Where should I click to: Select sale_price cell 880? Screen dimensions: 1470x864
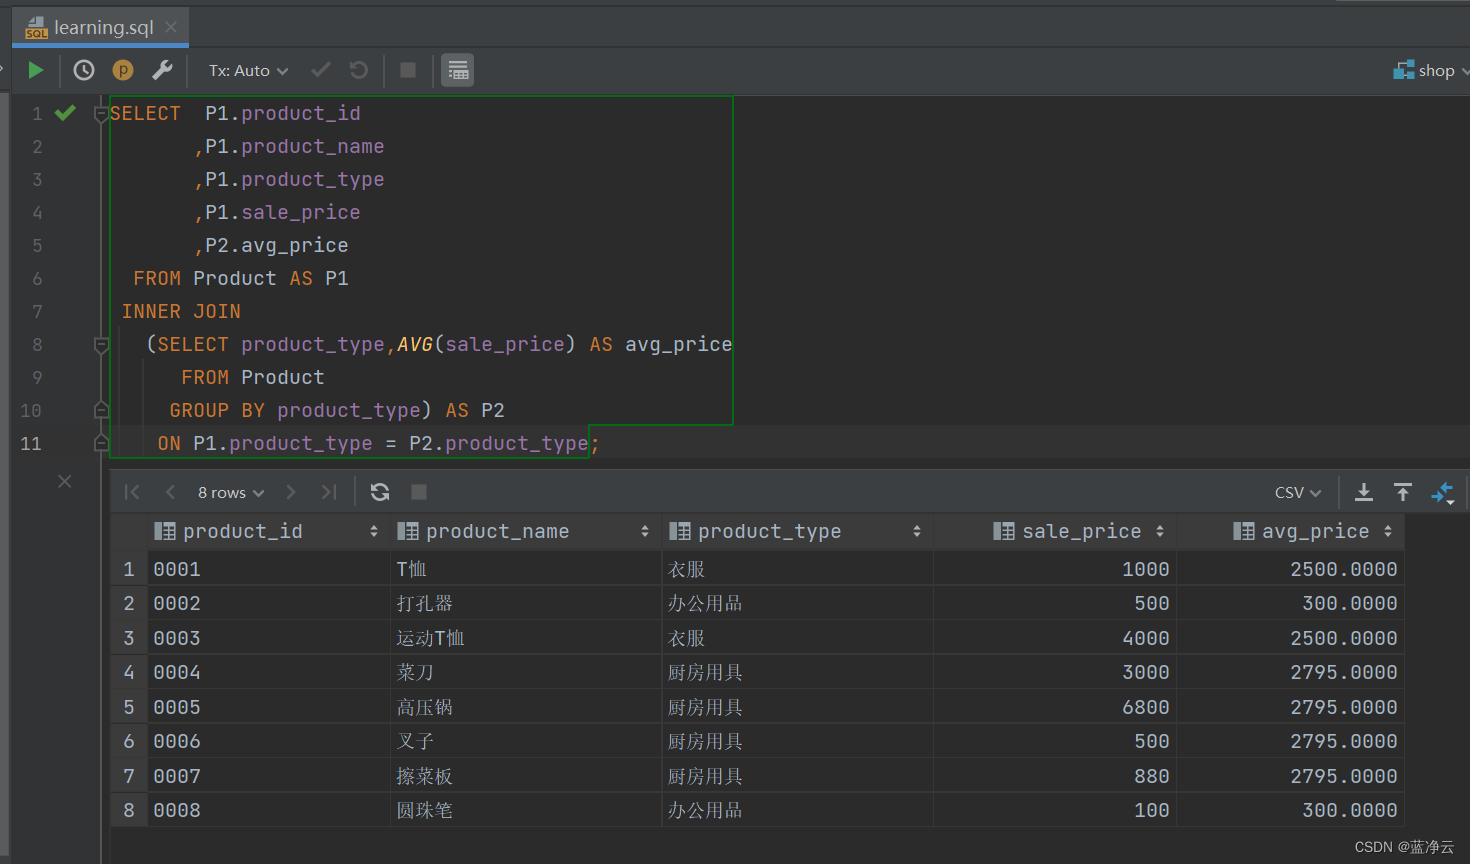1055,776
